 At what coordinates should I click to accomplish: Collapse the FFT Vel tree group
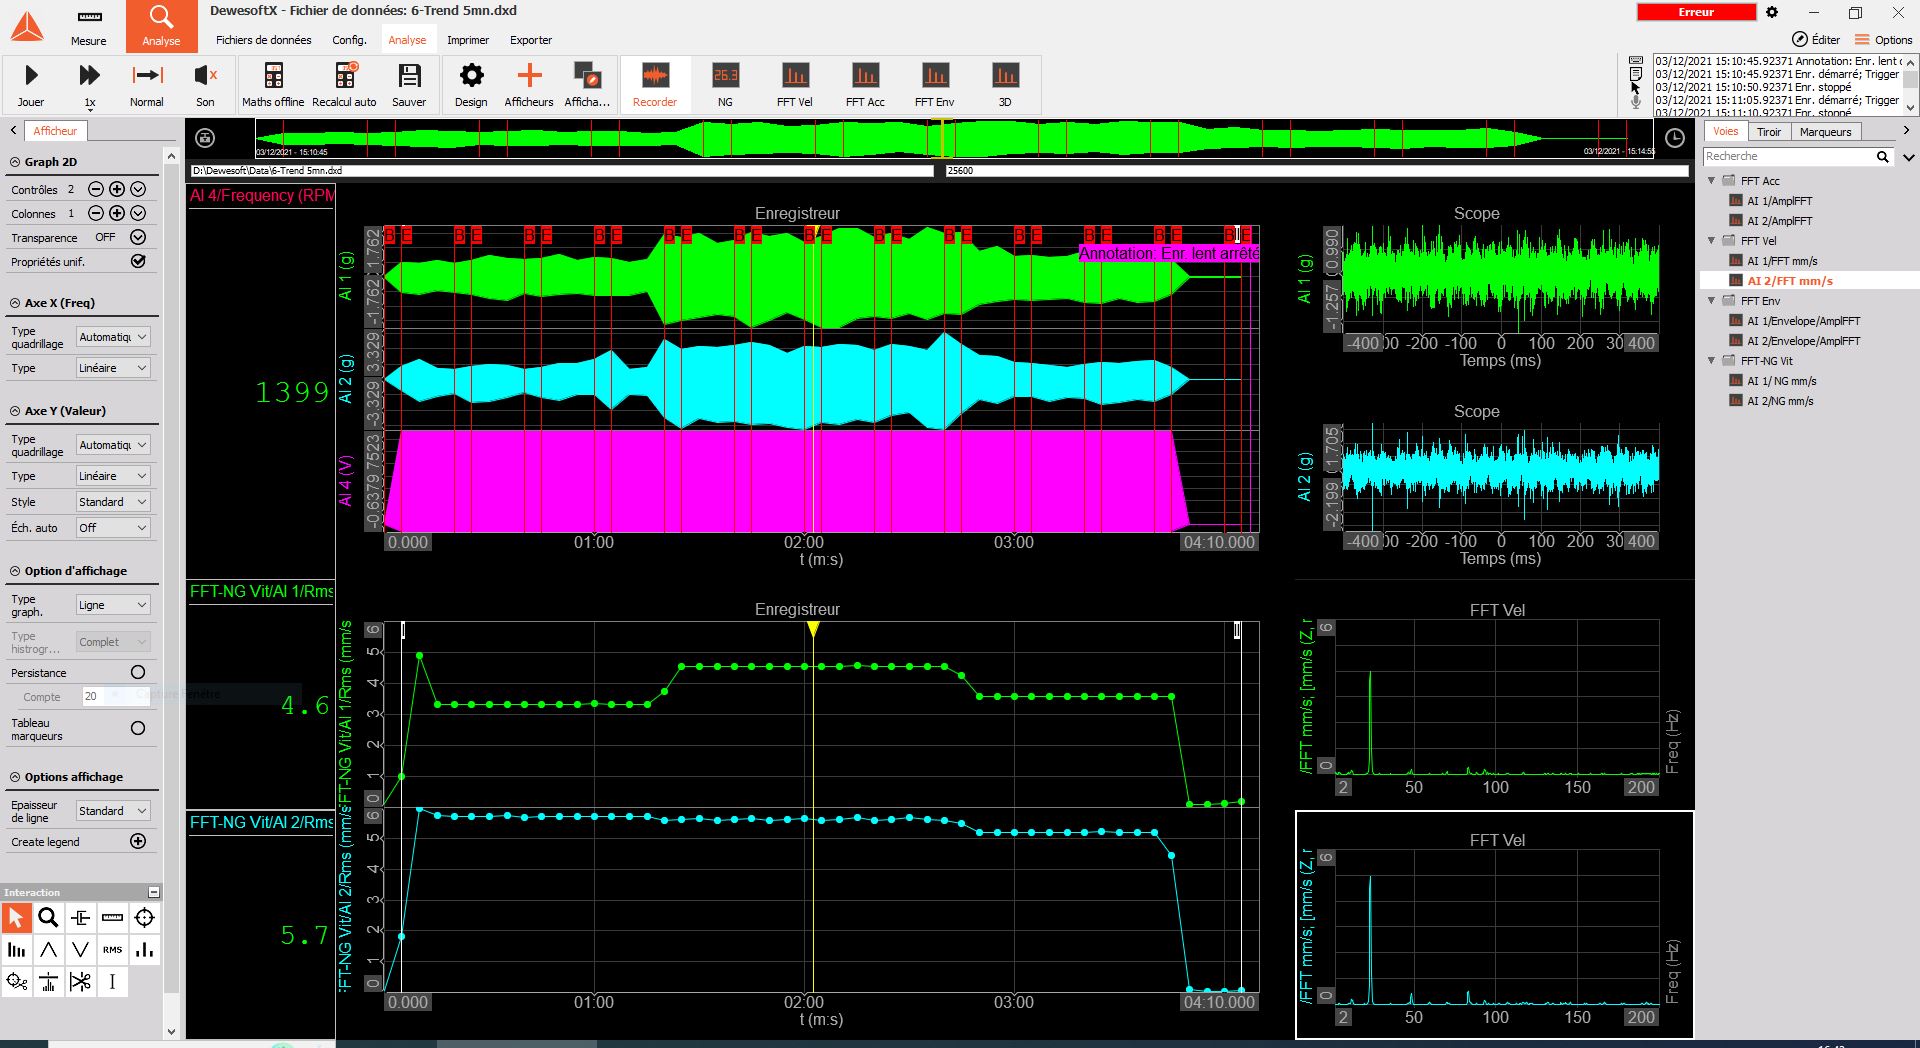[1711, 241]
